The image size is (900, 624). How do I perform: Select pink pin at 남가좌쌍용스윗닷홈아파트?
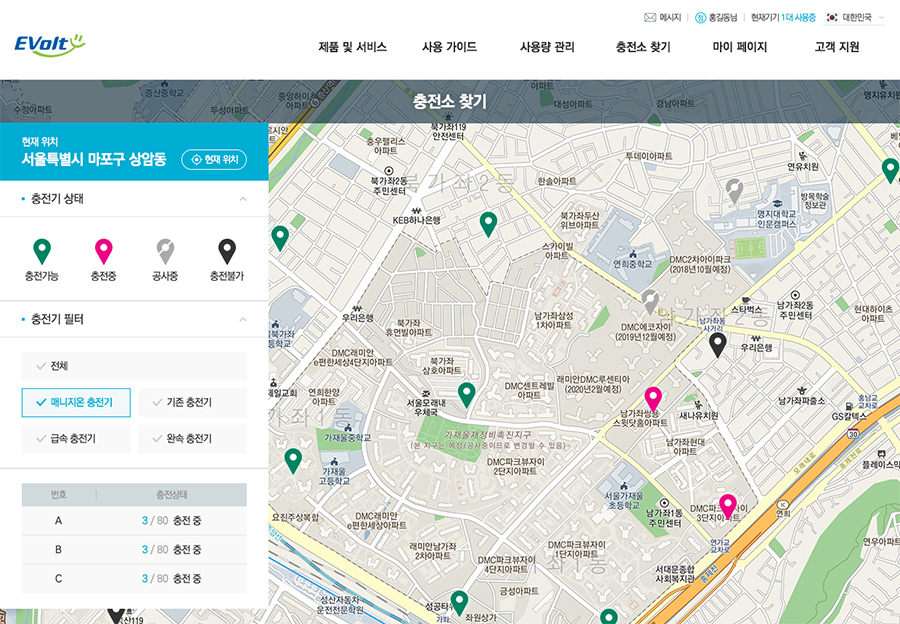pos(653,400)
